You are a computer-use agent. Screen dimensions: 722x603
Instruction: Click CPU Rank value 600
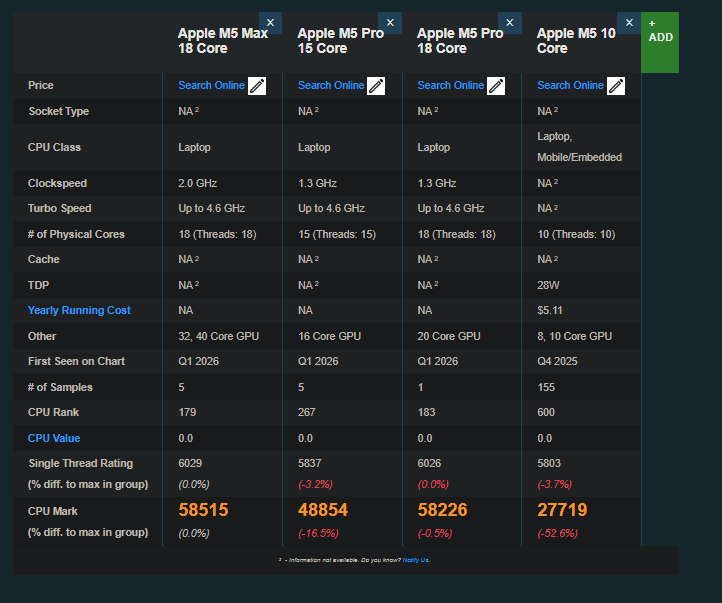tap(546, 412)
